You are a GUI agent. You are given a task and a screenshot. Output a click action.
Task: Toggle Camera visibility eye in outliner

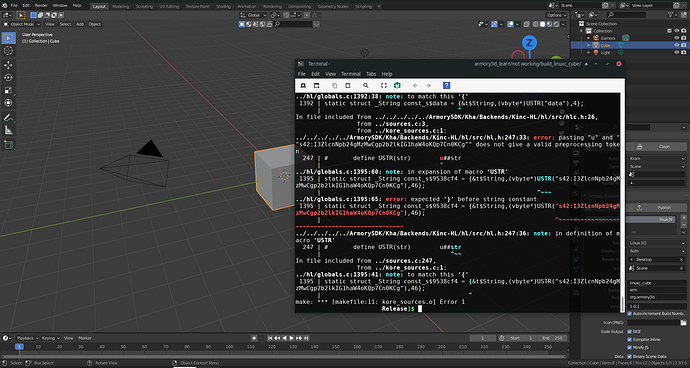677,38
